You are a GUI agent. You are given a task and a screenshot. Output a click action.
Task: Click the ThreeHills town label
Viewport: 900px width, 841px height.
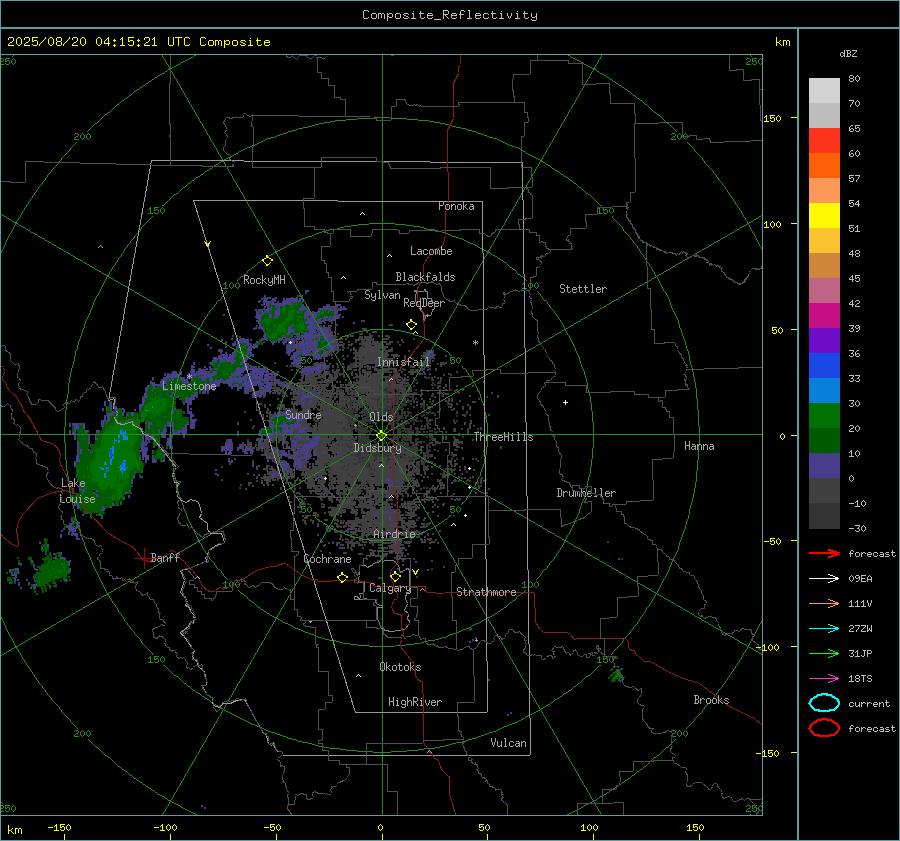(x=503, y=437)
